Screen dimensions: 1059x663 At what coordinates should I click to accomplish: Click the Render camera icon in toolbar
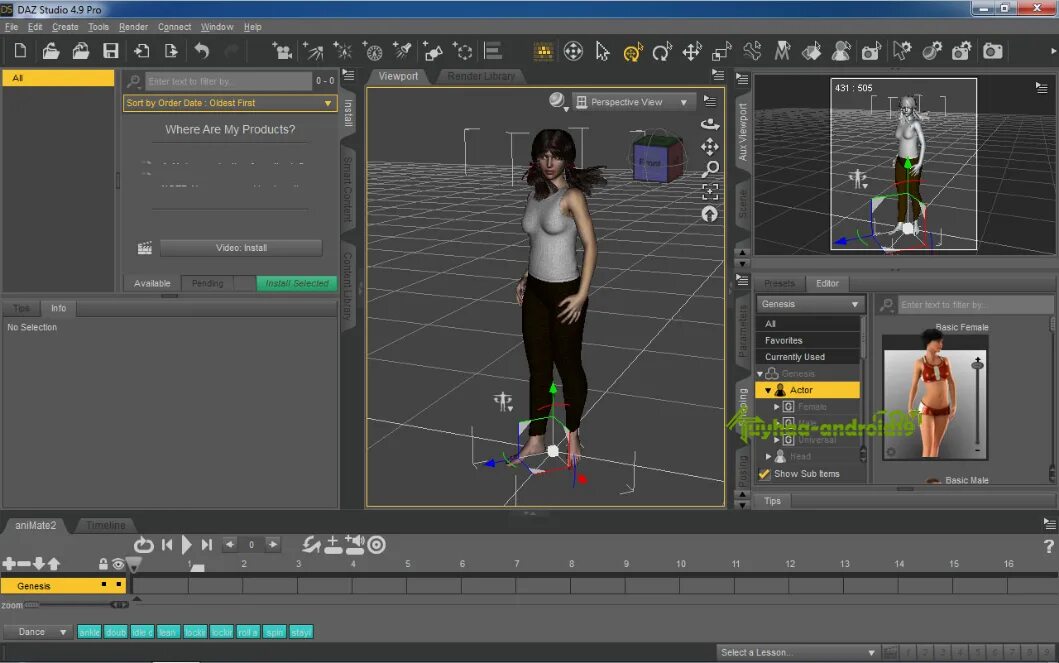click(x=992, y=51)
